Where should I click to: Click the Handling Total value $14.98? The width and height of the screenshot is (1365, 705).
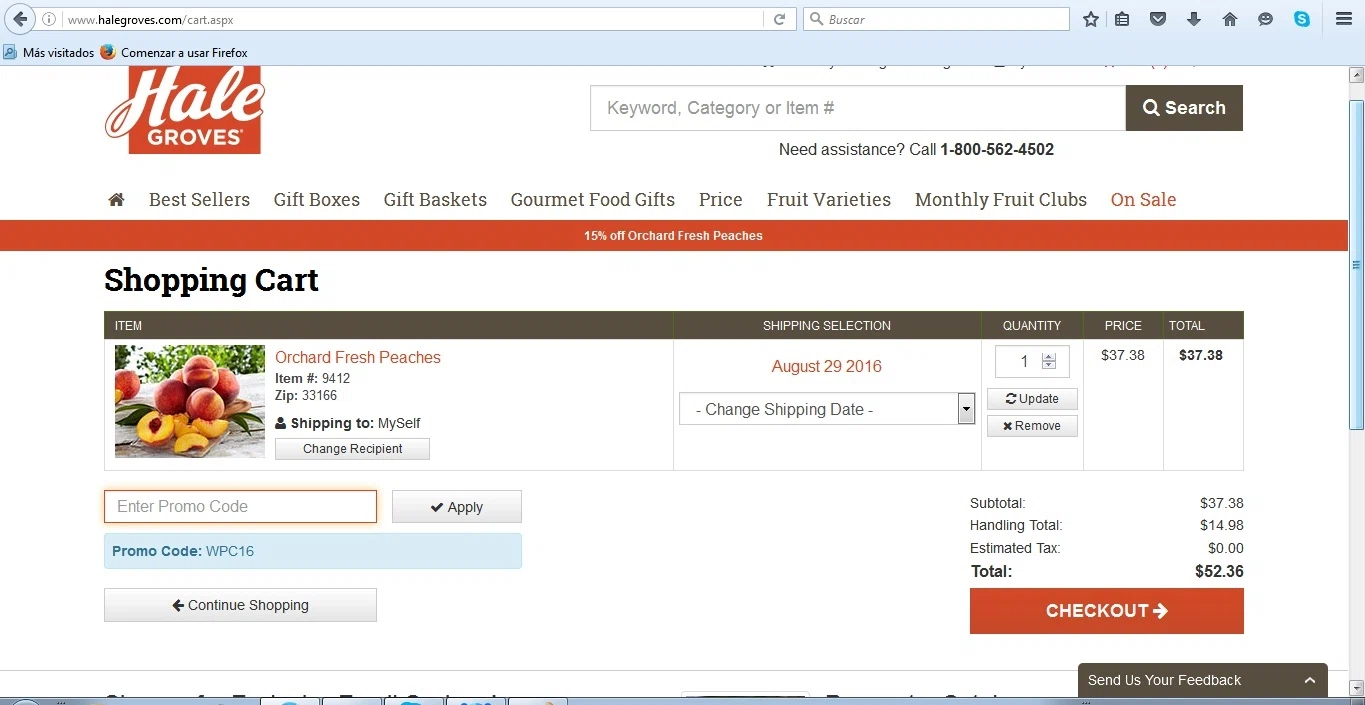(x=1222, y=526)
